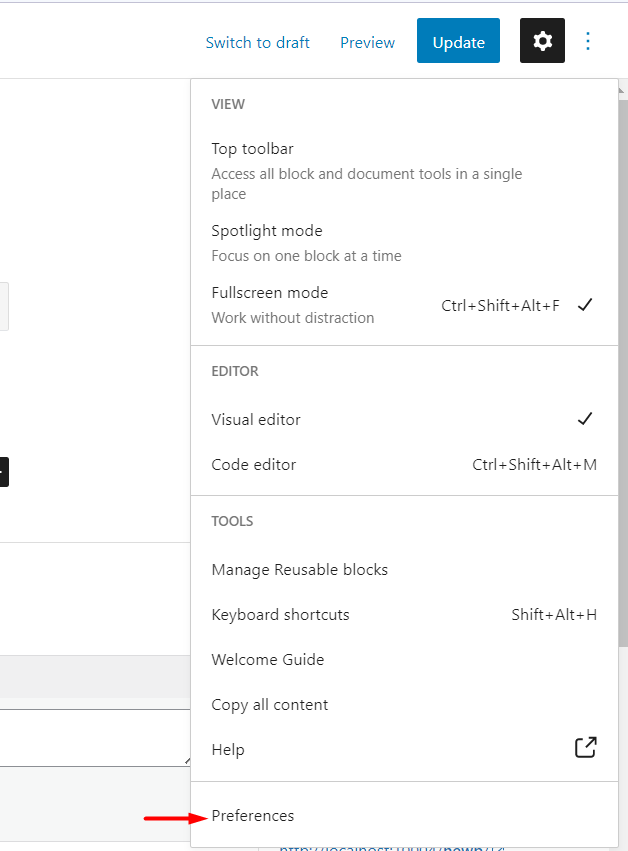This screenshot has width=628, height=851.
Task: Launch the Welcome Guide
Action: (267, 660)
